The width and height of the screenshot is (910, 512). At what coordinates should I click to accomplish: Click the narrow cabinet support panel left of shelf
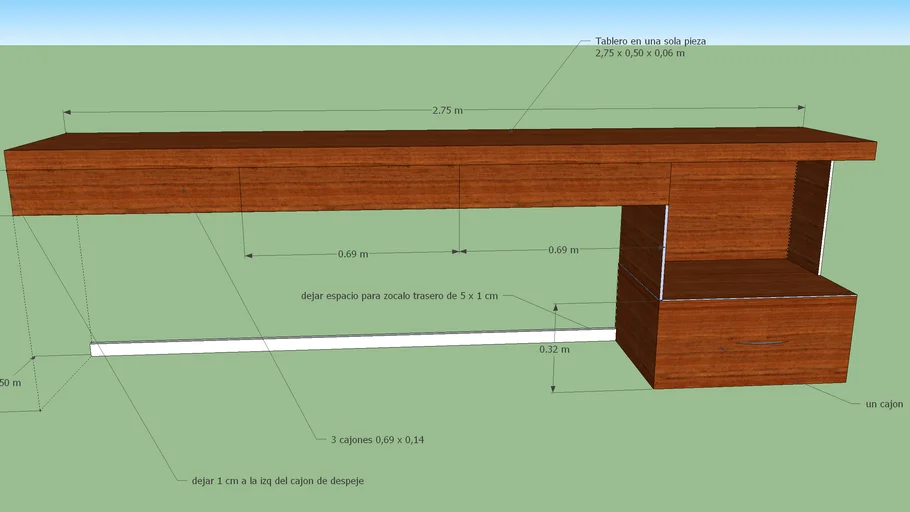coord(640,300)
